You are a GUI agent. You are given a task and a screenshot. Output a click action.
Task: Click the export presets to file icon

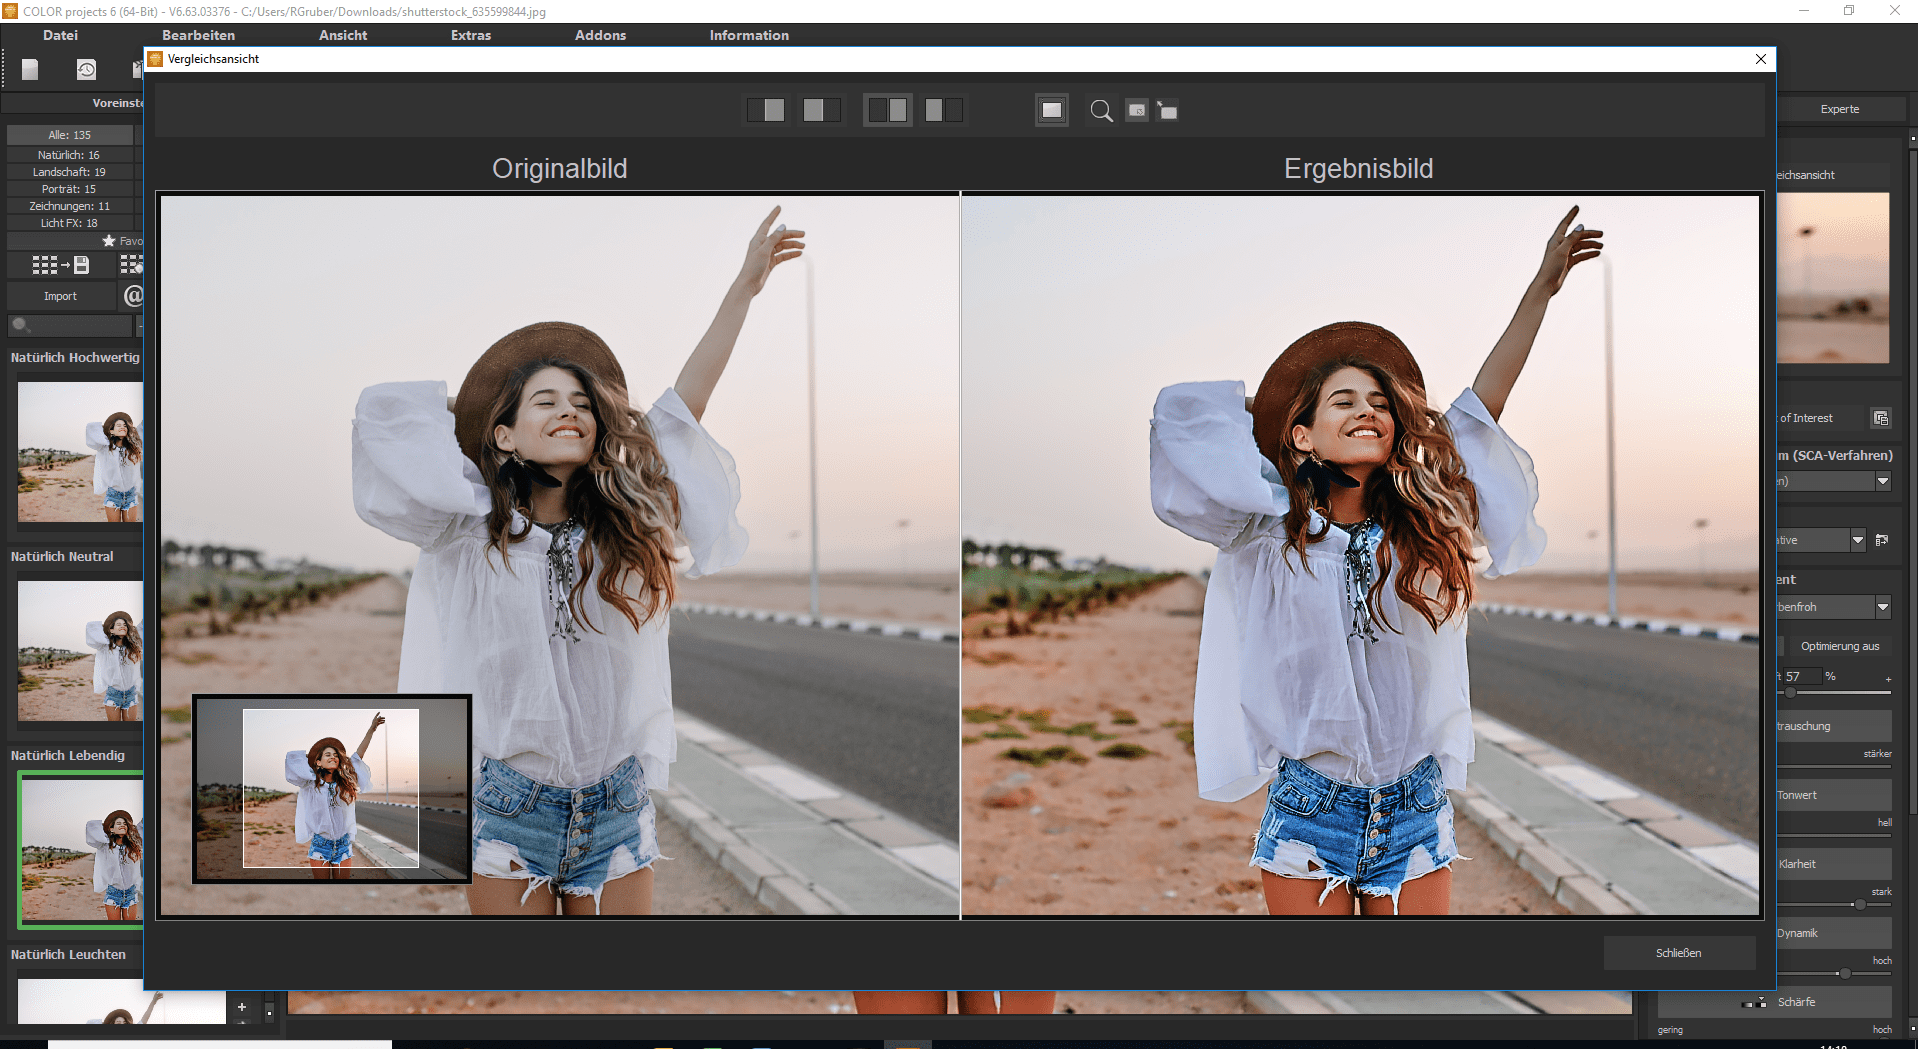(60, 265)
